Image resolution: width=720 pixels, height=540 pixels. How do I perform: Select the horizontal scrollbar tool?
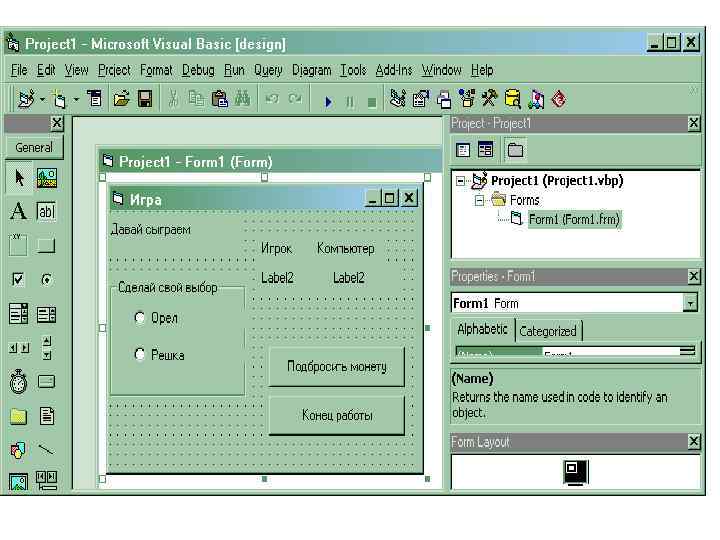coord(19,348)
